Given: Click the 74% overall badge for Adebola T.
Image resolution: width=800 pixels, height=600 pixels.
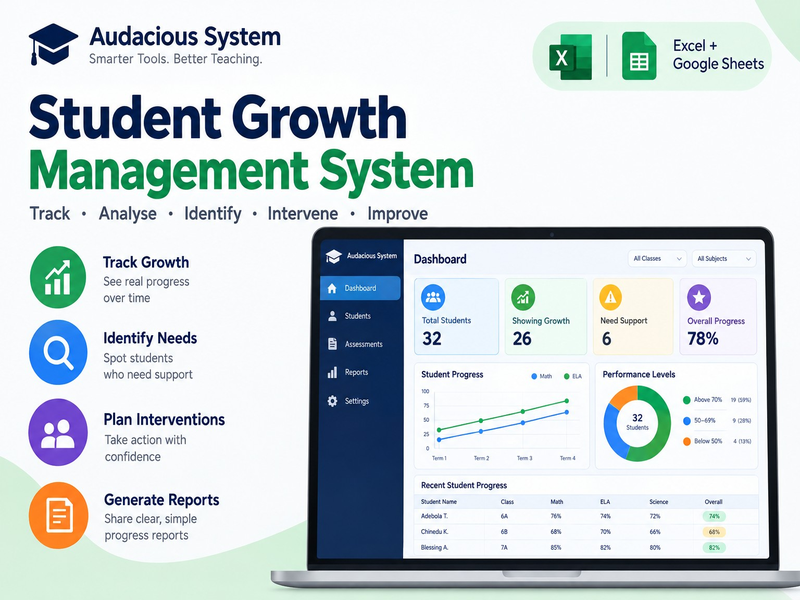Looking at the screenshot, I should [x=714, y=516].
